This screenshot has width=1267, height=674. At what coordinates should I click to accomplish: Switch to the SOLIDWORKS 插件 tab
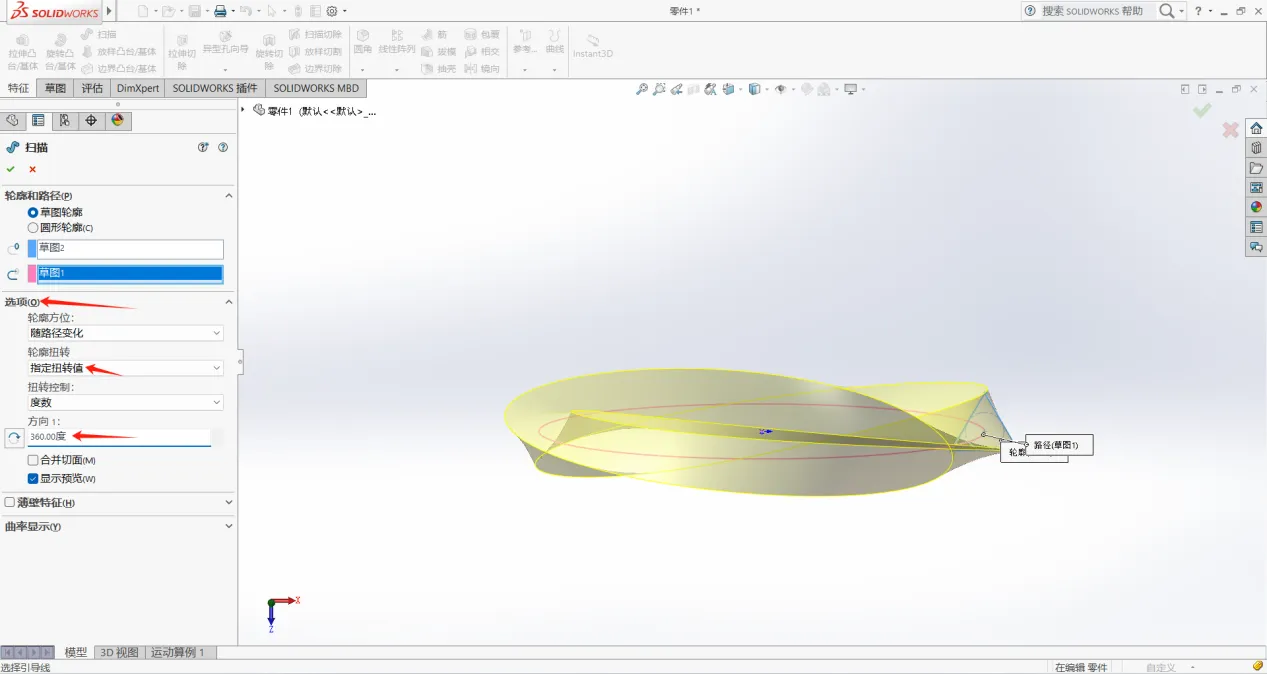215,88
